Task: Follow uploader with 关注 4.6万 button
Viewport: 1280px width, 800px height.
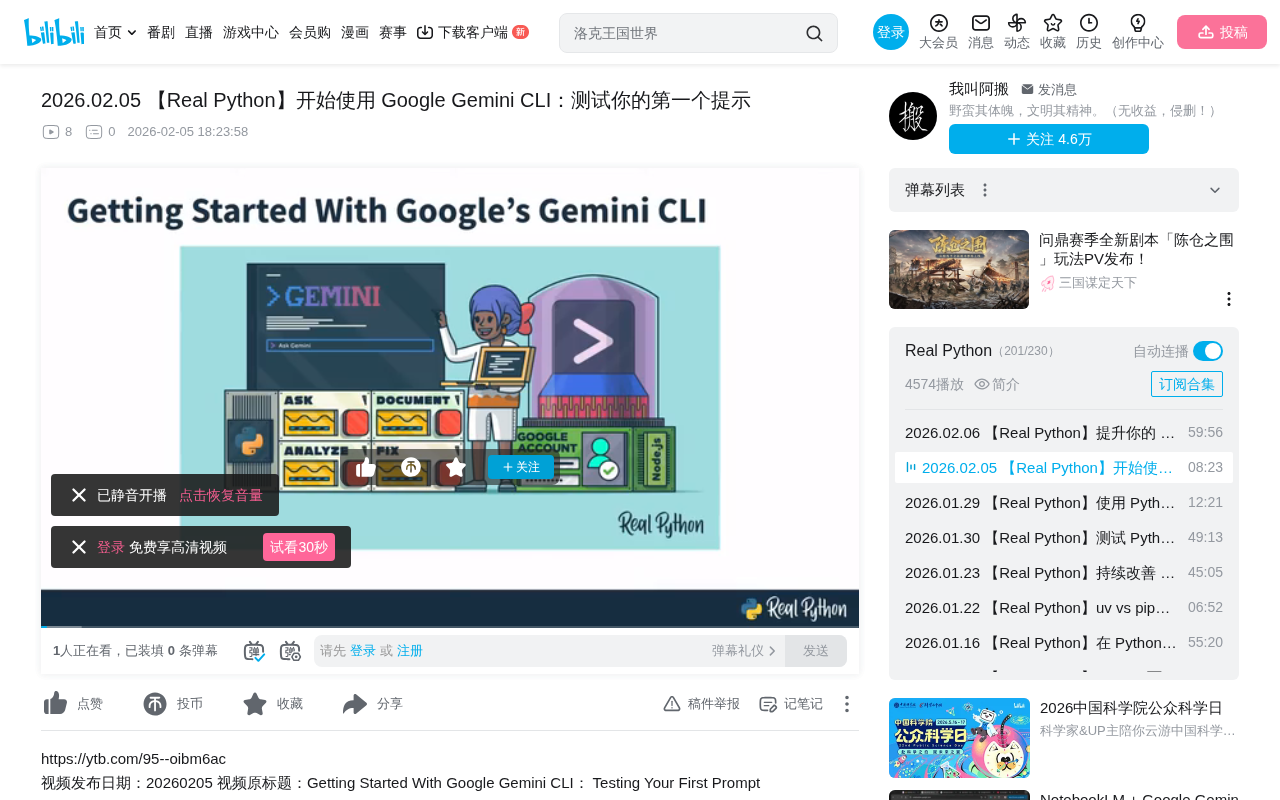Action: point(1049,139)
